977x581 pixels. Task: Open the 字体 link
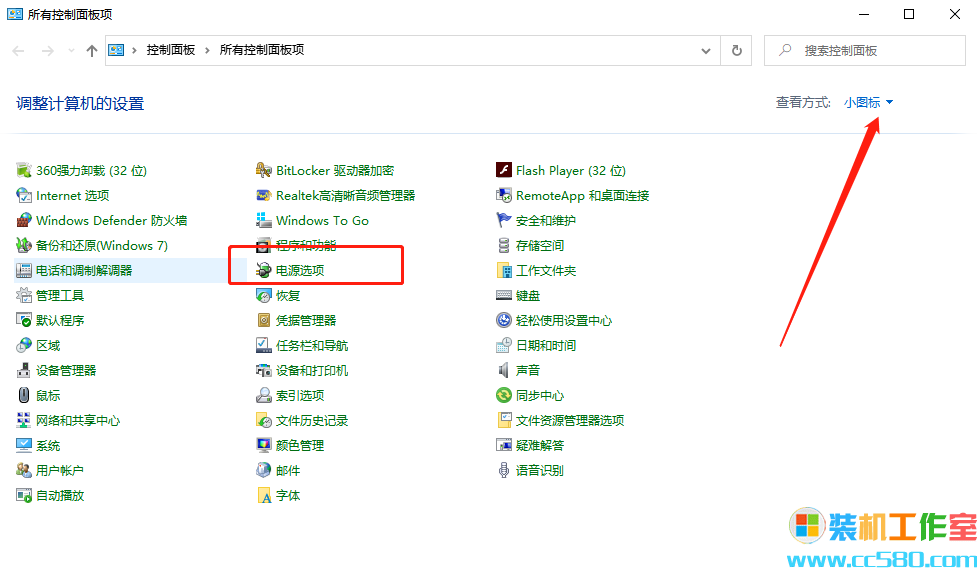[x=288, y=495]
